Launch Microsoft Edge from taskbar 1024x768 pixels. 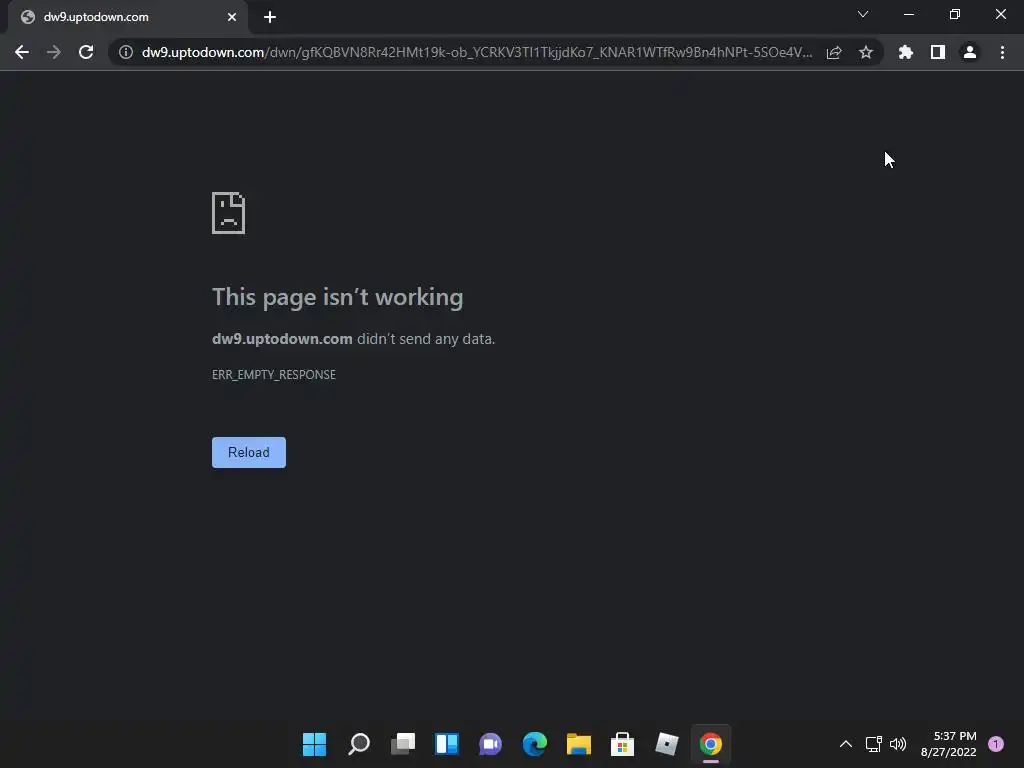535,744
